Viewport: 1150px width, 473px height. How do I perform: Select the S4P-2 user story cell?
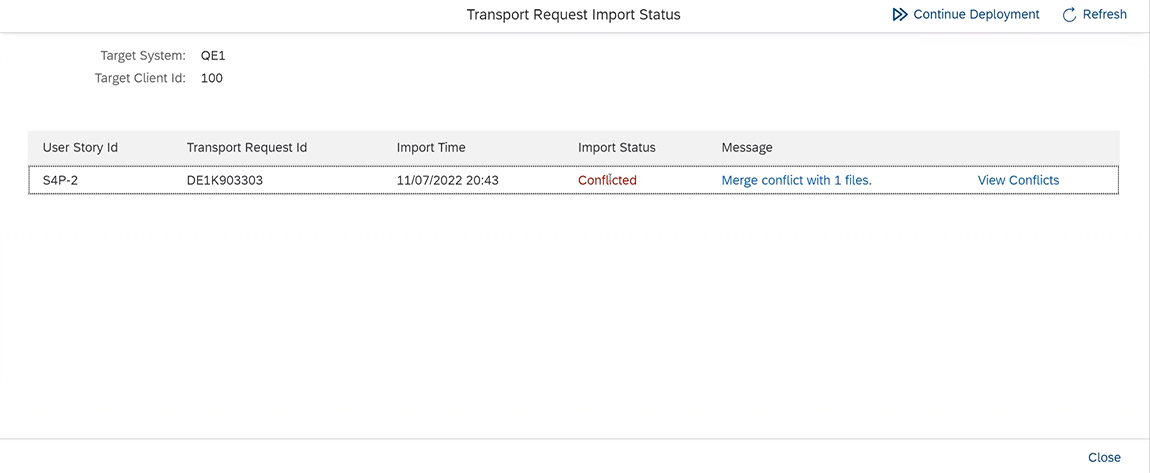coord(60,180)
